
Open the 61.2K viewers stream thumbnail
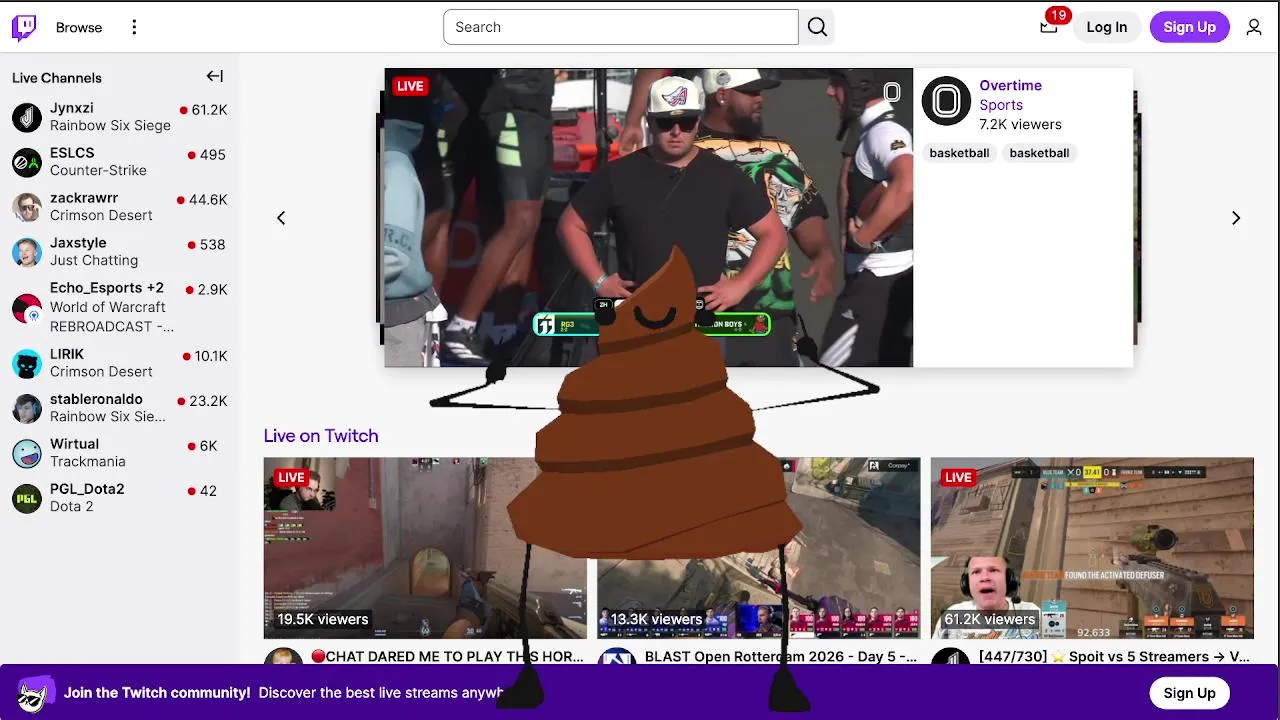(x=1092, y=548)
